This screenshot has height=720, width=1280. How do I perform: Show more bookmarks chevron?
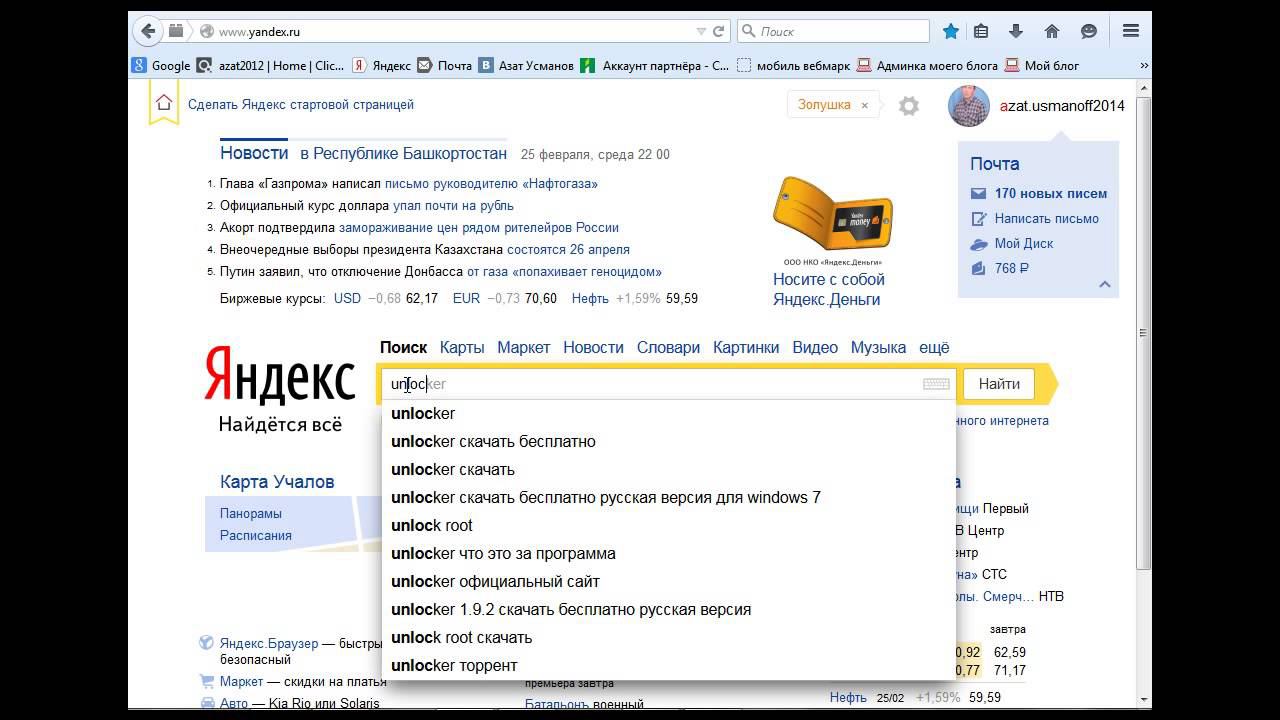1144,65
